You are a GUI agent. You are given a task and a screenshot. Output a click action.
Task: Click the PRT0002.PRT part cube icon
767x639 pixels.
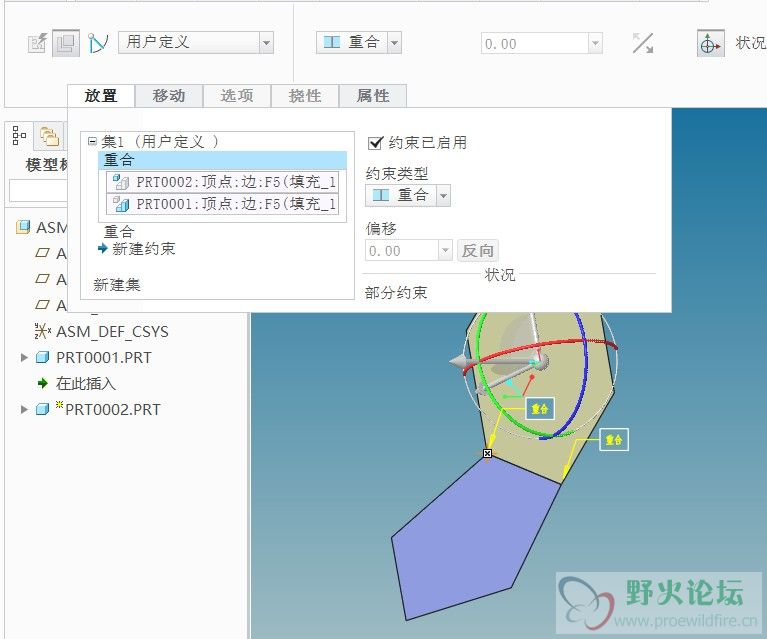tap(43, 409)
